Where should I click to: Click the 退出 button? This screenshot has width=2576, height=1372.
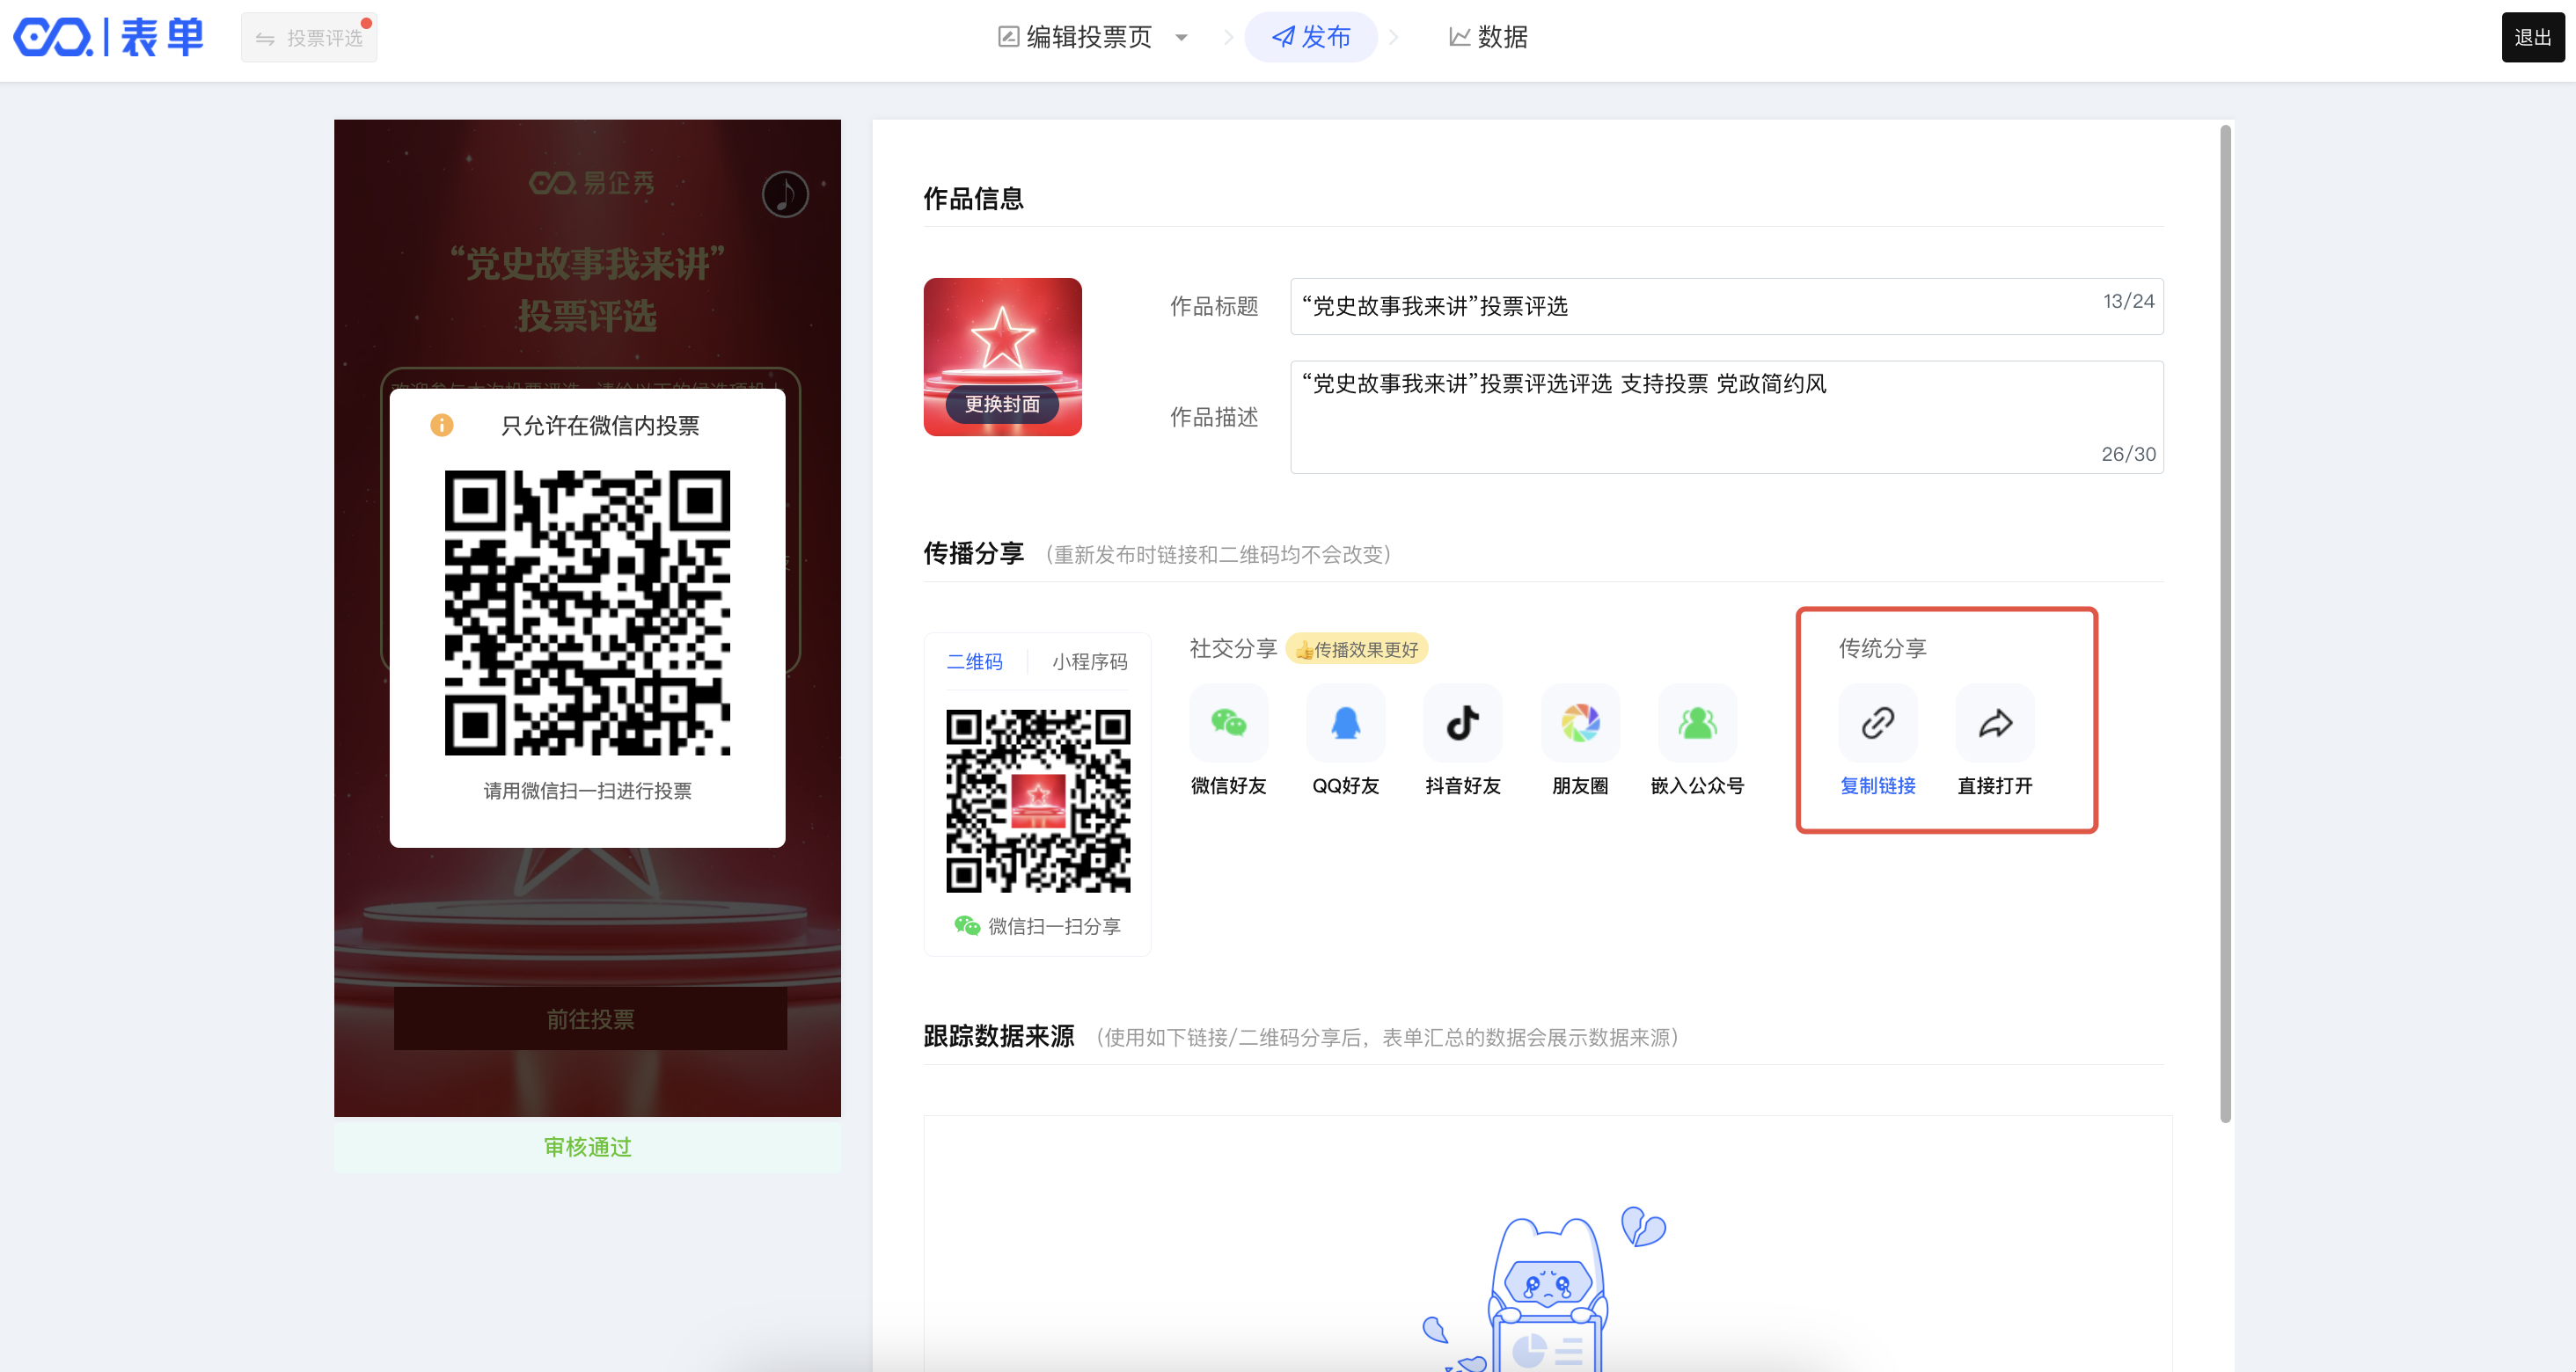coord(2532,38)
